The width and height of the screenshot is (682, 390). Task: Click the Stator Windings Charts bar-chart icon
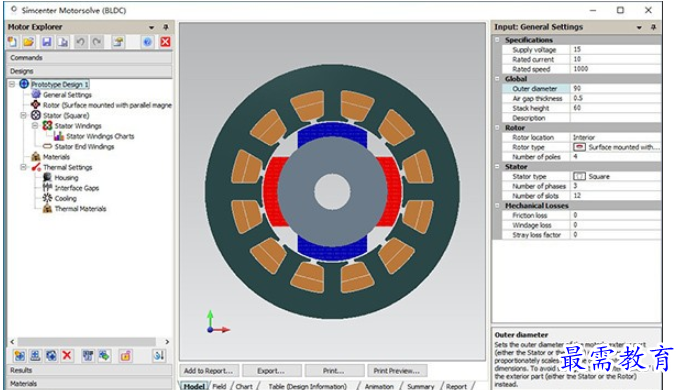click(x=59, y=136)
